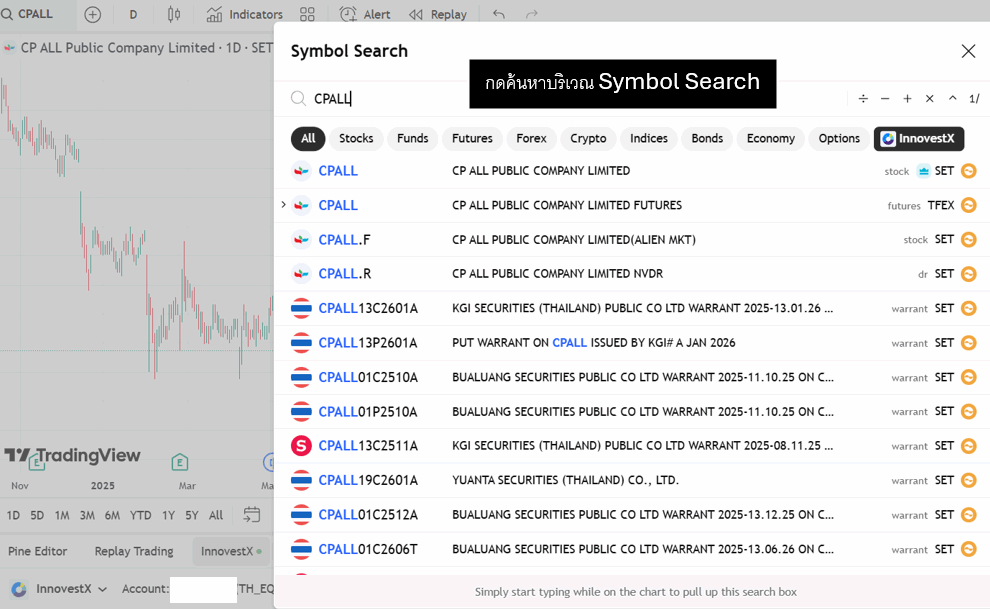Set chart range to 3M
Image resolution: width=990 pixels, height=609 pixels.
[87, 515]
